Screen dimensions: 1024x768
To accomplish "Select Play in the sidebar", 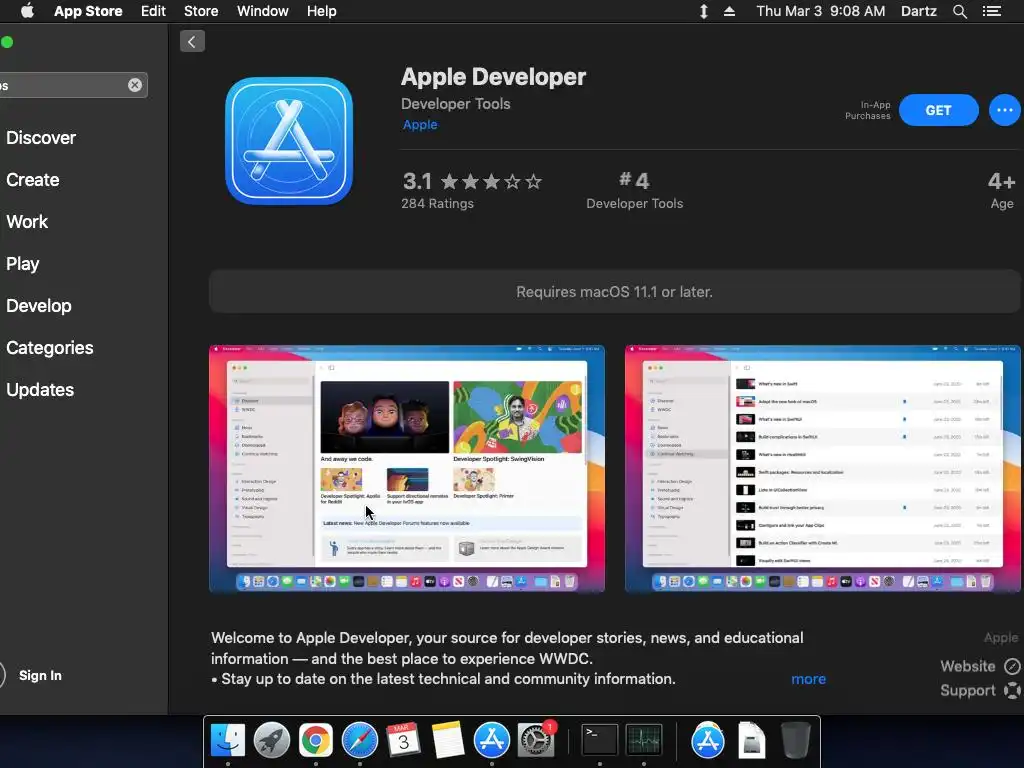I will coord(23,264).
